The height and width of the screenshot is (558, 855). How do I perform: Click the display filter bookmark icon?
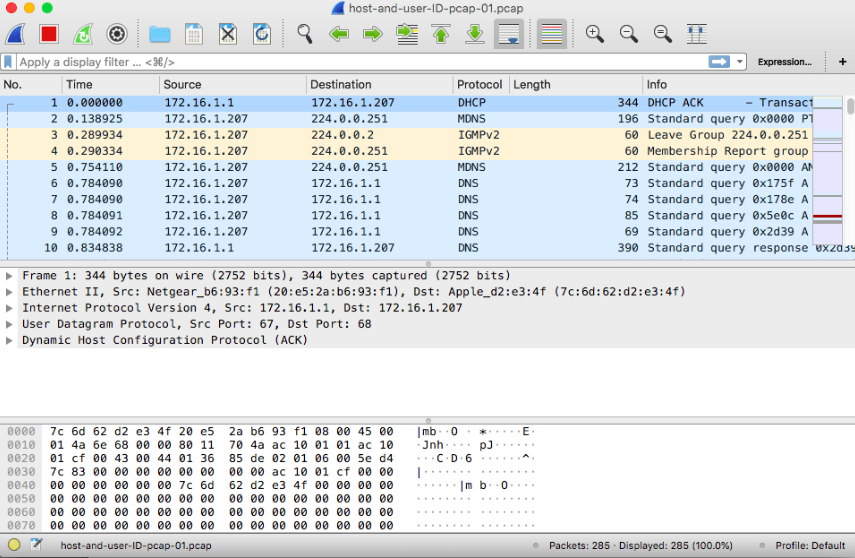coord(8,62)
